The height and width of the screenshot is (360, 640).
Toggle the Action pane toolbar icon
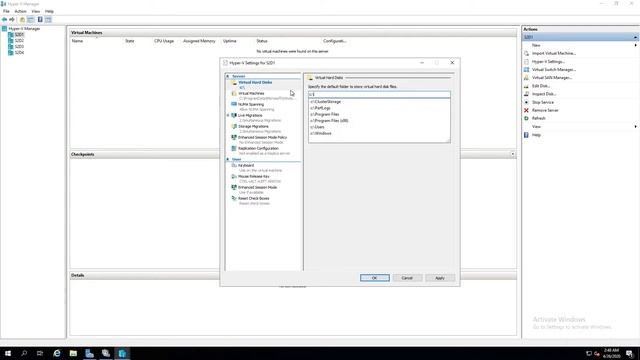coord(48,20)
